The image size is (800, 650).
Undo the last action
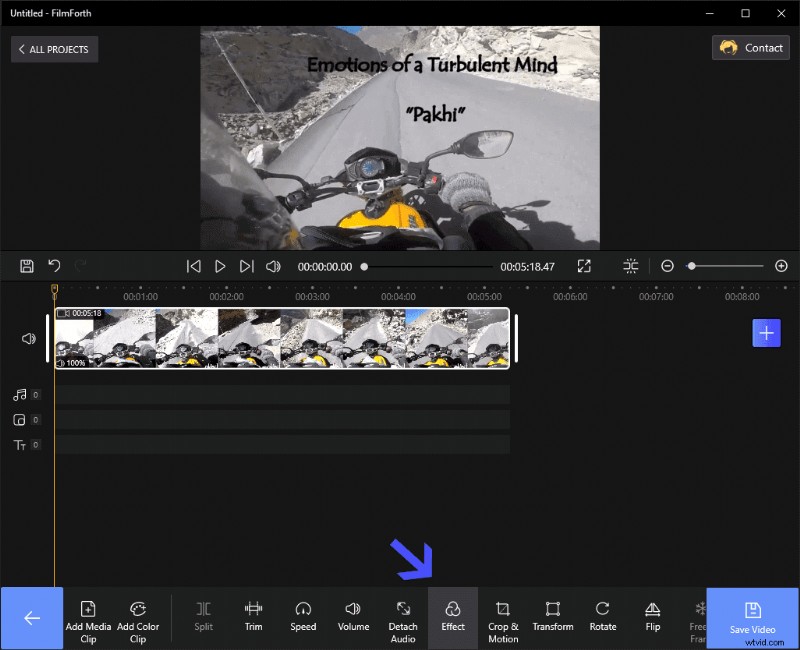(54, 265)
